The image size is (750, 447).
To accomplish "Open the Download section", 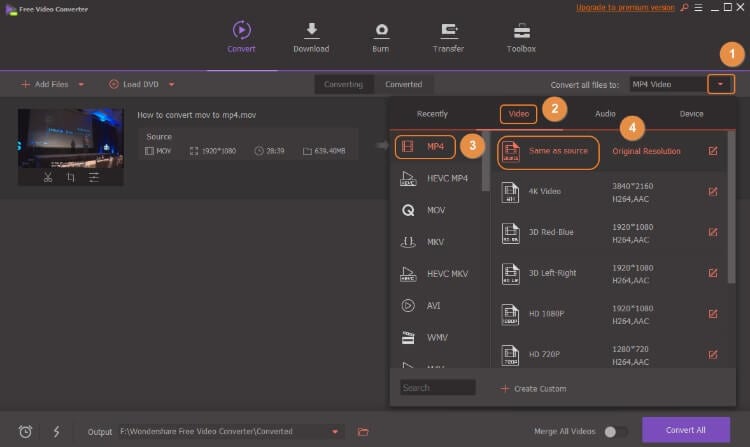I will click(x=311, y=37).
